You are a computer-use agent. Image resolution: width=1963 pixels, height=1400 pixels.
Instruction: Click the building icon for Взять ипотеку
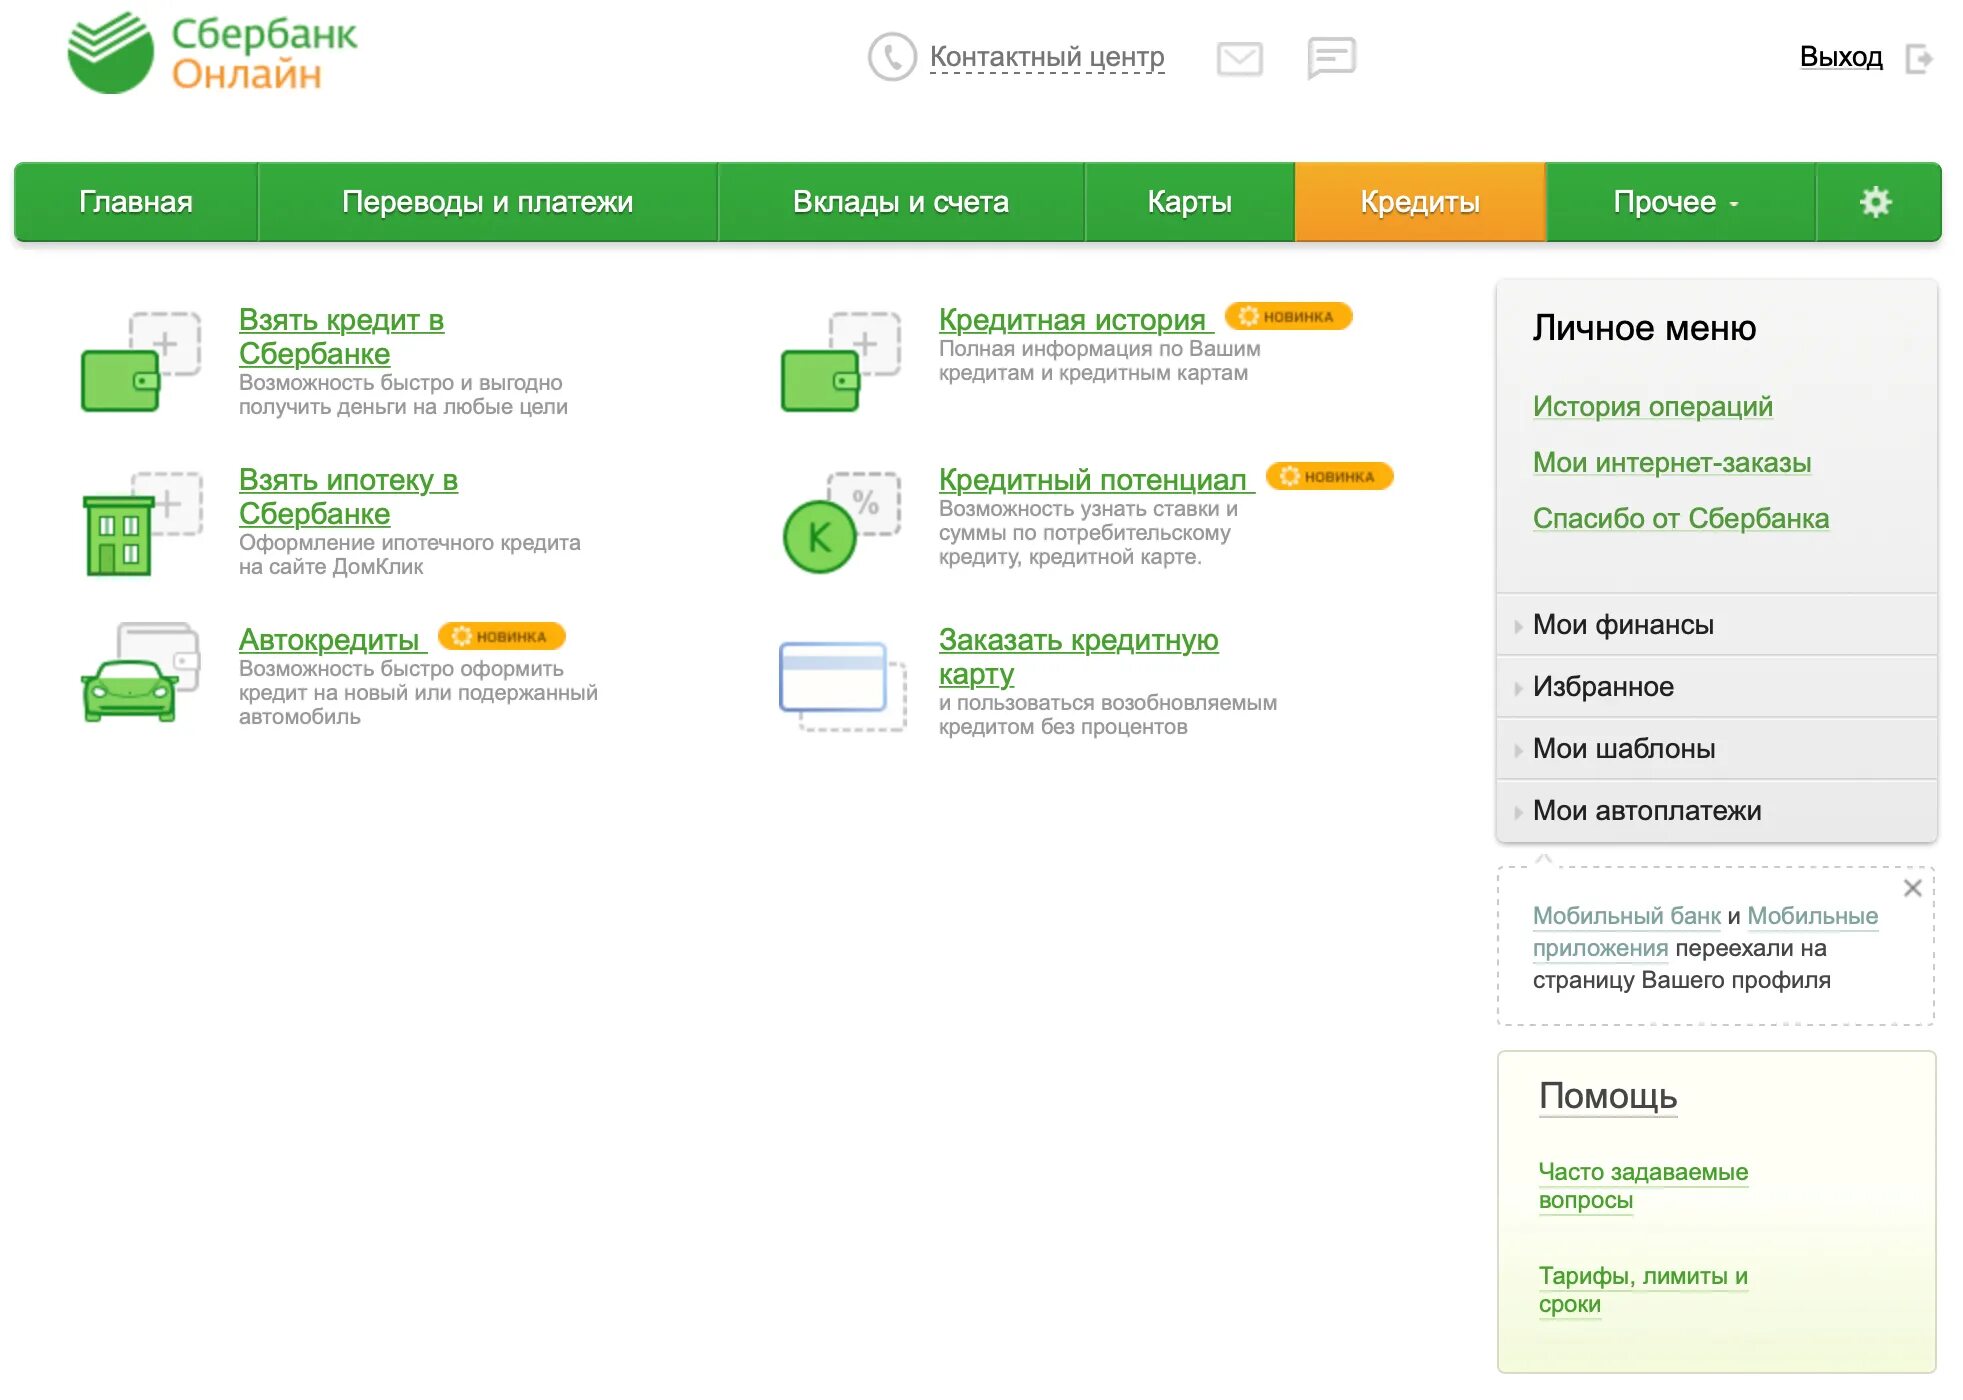[141, 523]
